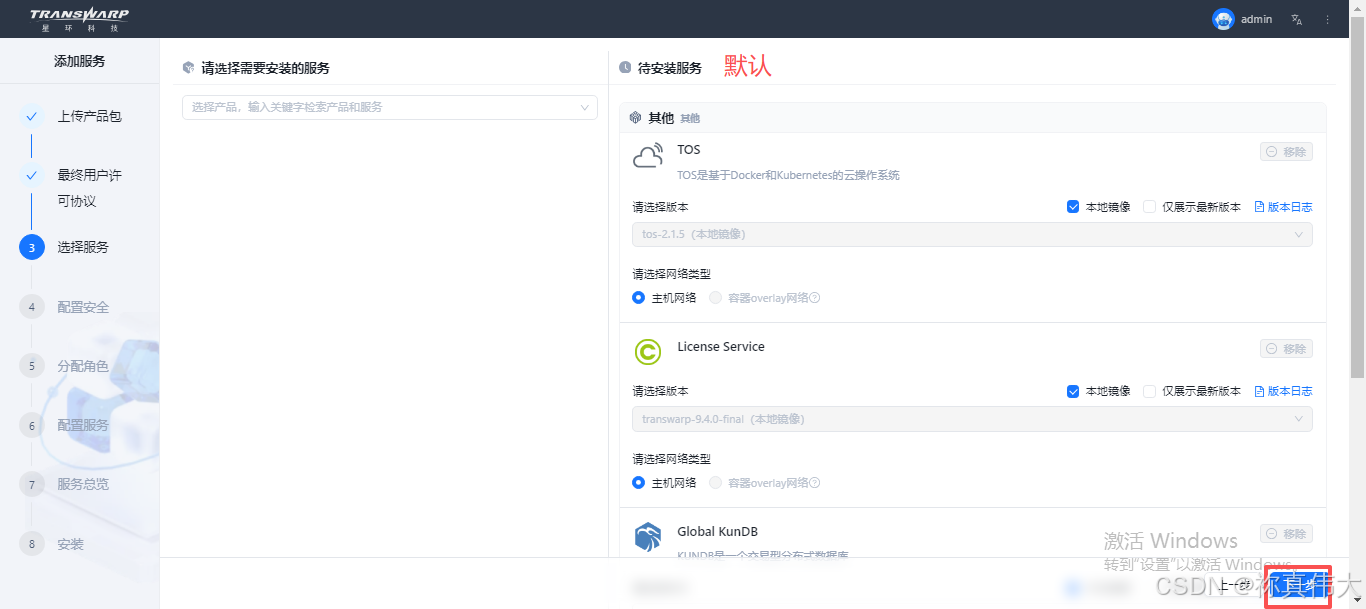Select 主机网络 radio for License Service

(638, 483)
